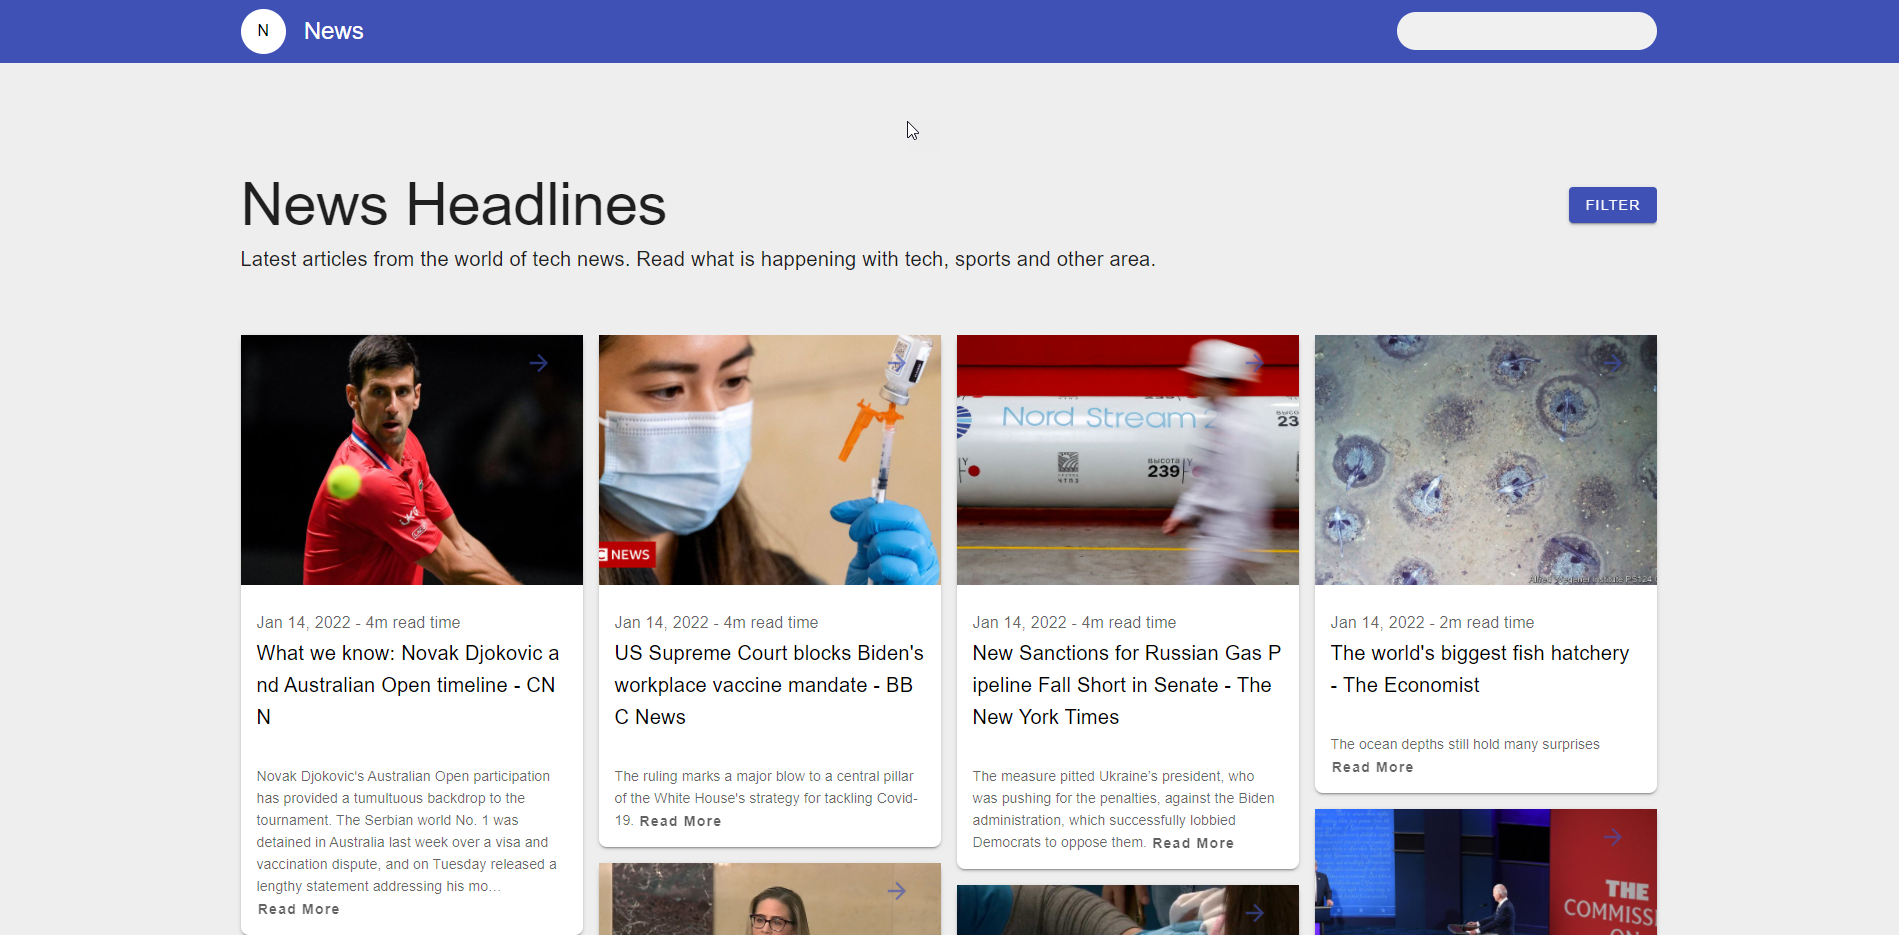This screenshot has height=935, width=1899.
Task: Click the date line above the Djokovic headline
Action: click(x=358, y=622)
